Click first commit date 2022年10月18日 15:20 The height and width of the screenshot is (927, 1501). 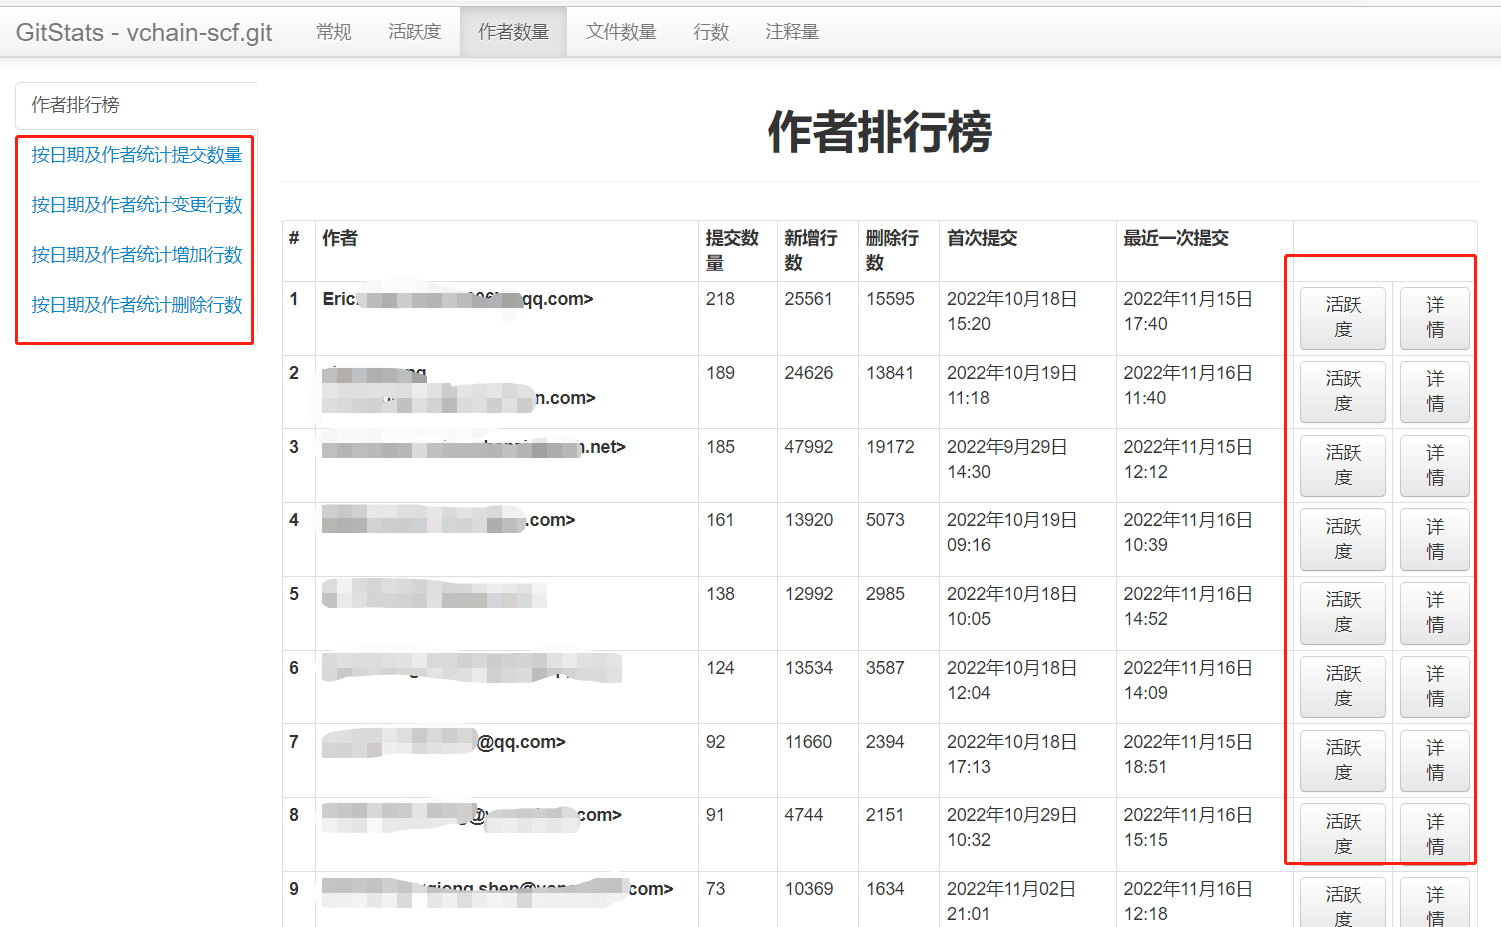tap(1012, 311)
